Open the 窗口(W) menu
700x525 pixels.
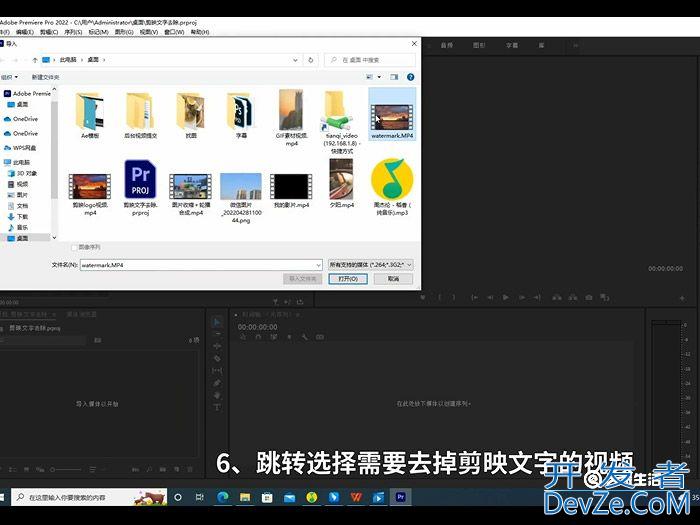coord(174,32)
